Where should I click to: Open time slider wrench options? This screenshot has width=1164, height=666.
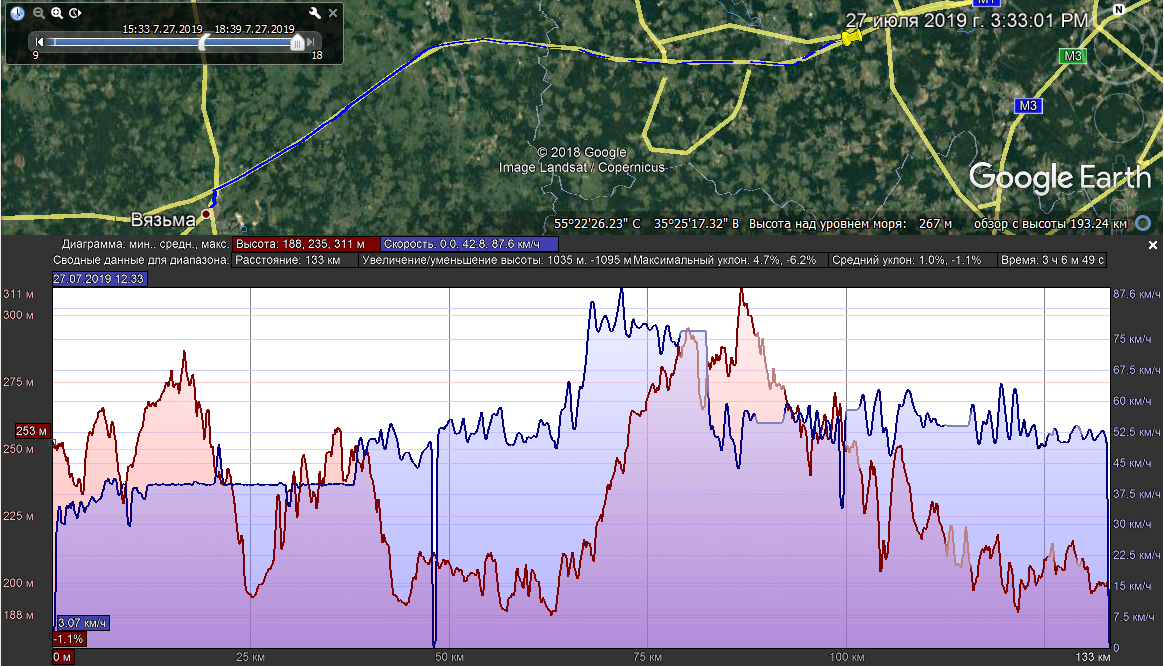point(315,13)
